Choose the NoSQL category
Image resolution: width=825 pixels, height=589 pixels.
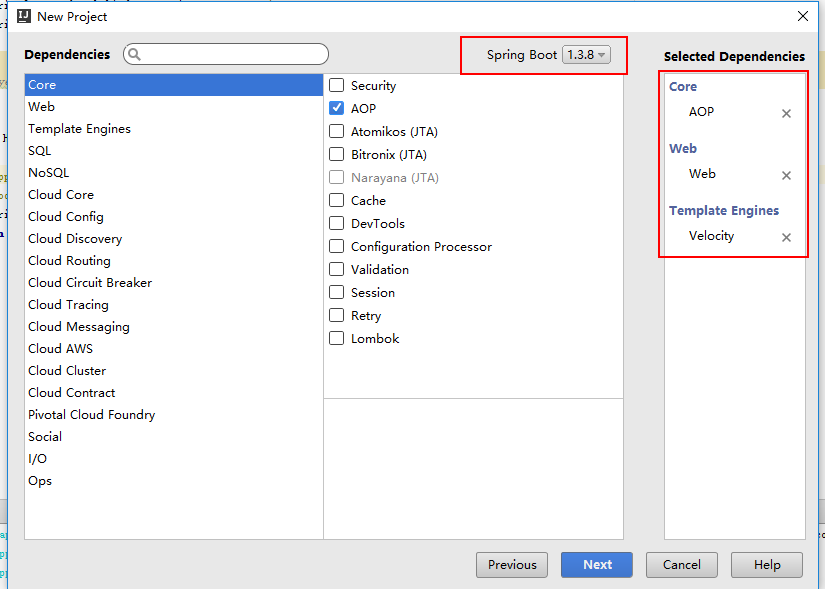pos(174,173)
